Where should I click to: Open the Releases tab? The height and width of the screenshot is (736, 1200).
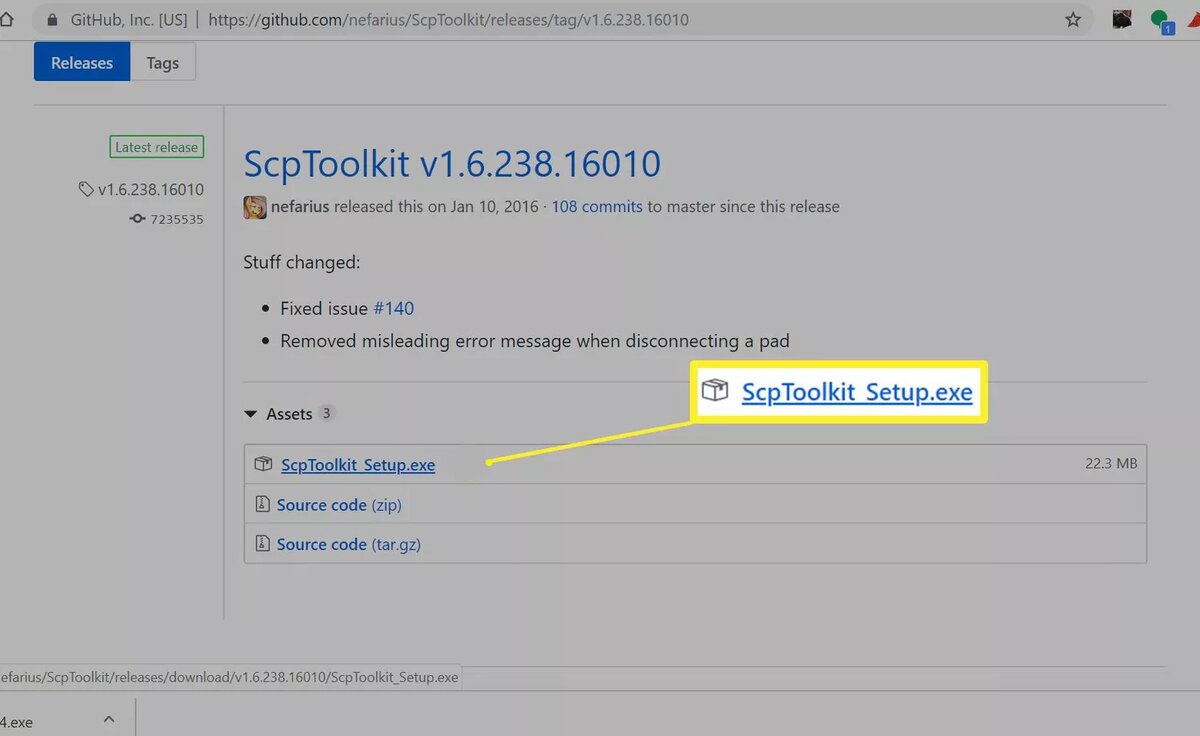82,62
